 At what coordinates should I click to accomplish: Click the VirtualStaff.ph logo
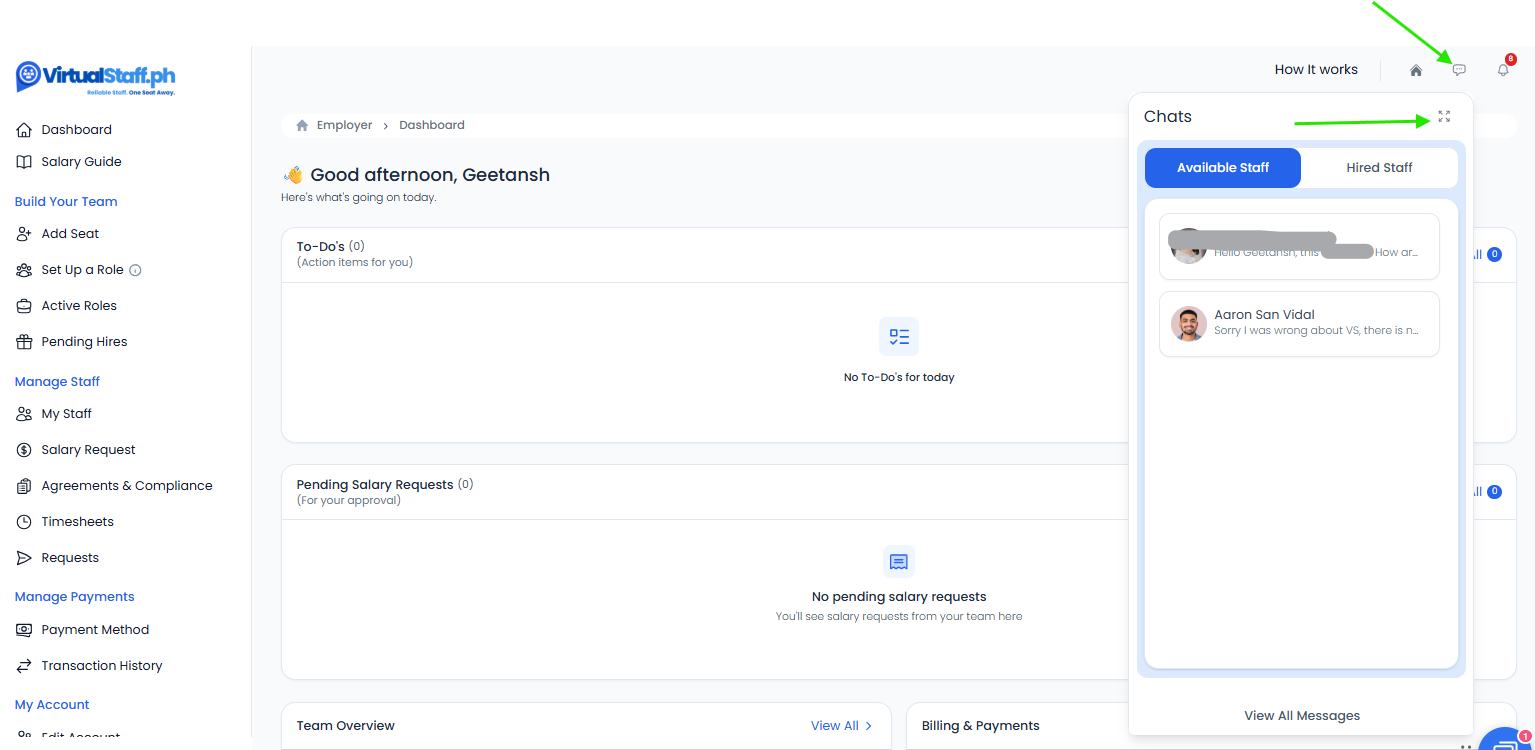pyautogui.click(x=96, y=77)
